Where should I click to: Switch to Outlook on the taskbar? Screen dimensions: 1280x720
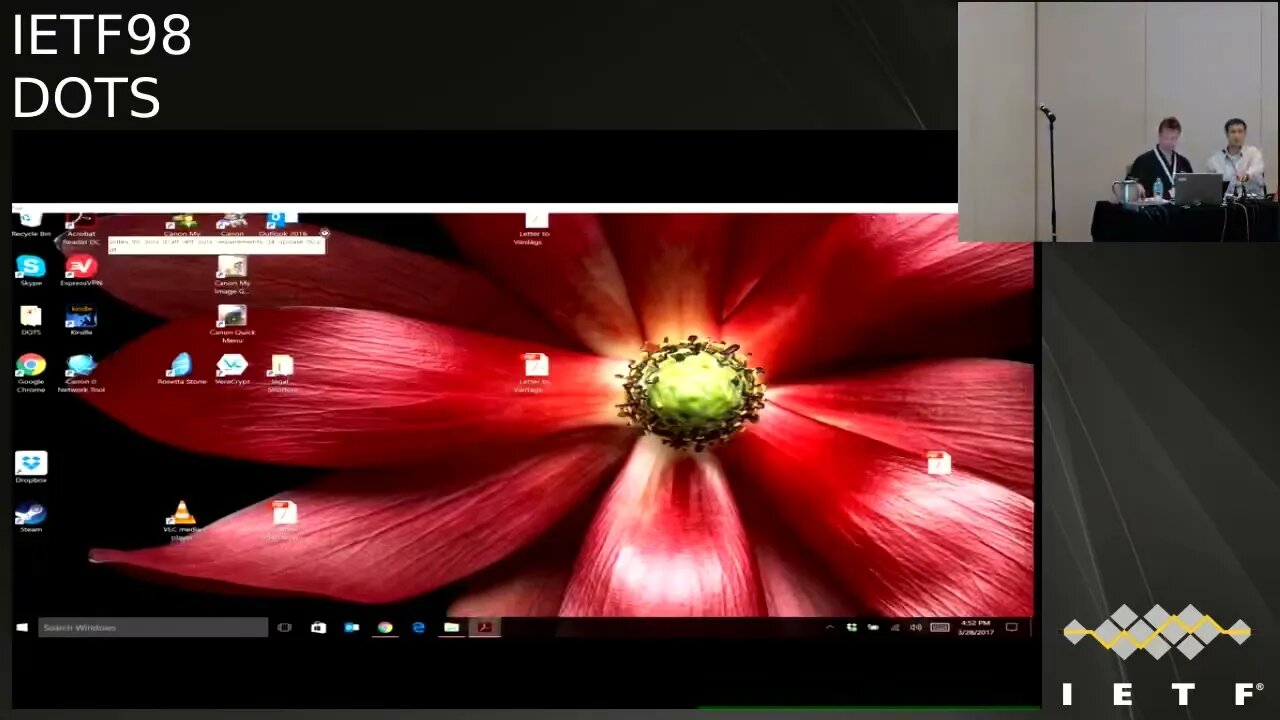click(351, 627)
